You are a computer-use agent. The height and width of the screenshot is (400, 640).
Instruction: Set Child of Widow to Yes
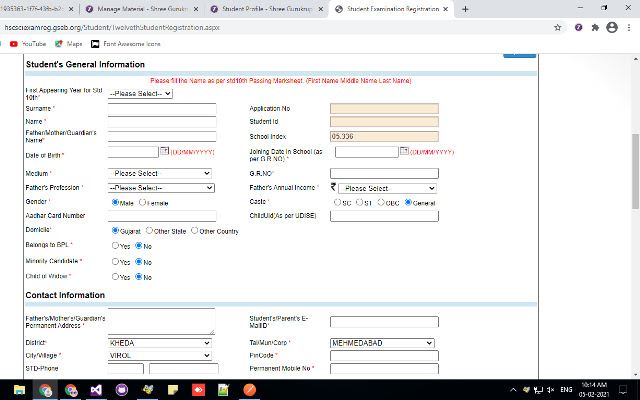click(115, 277)
